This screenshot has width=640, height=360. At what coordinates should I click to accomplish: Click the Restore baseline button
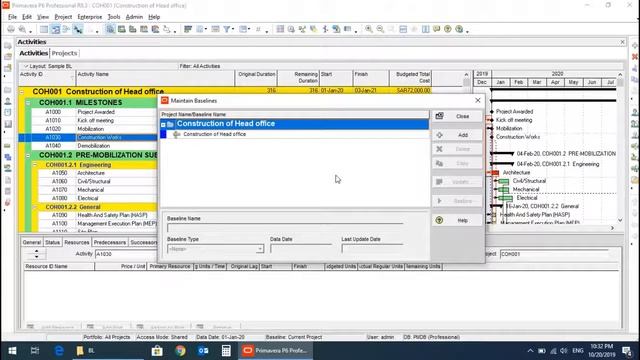[x=457, y=201]
